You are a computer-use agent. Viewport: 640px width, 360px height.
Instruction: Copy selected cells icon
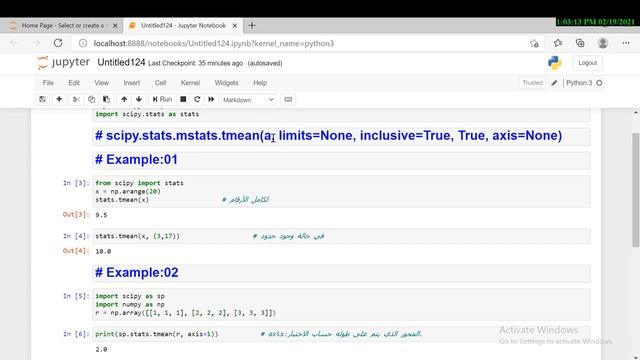(x=91, y=99)
